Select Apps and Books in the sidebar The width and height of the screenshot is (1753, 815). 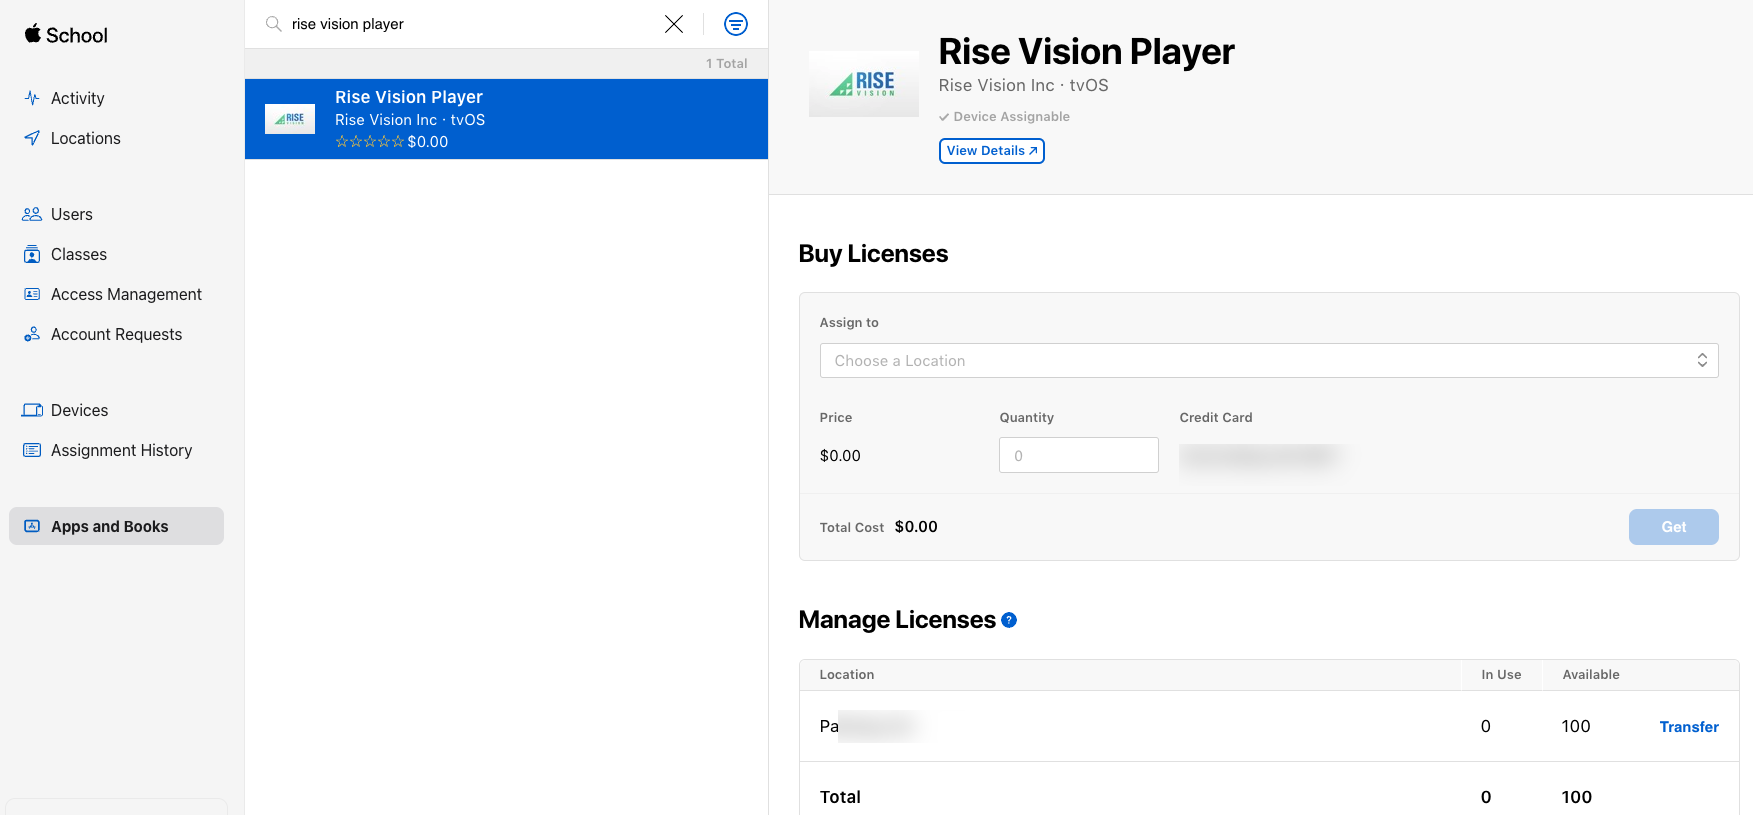(x=109, y=526)
